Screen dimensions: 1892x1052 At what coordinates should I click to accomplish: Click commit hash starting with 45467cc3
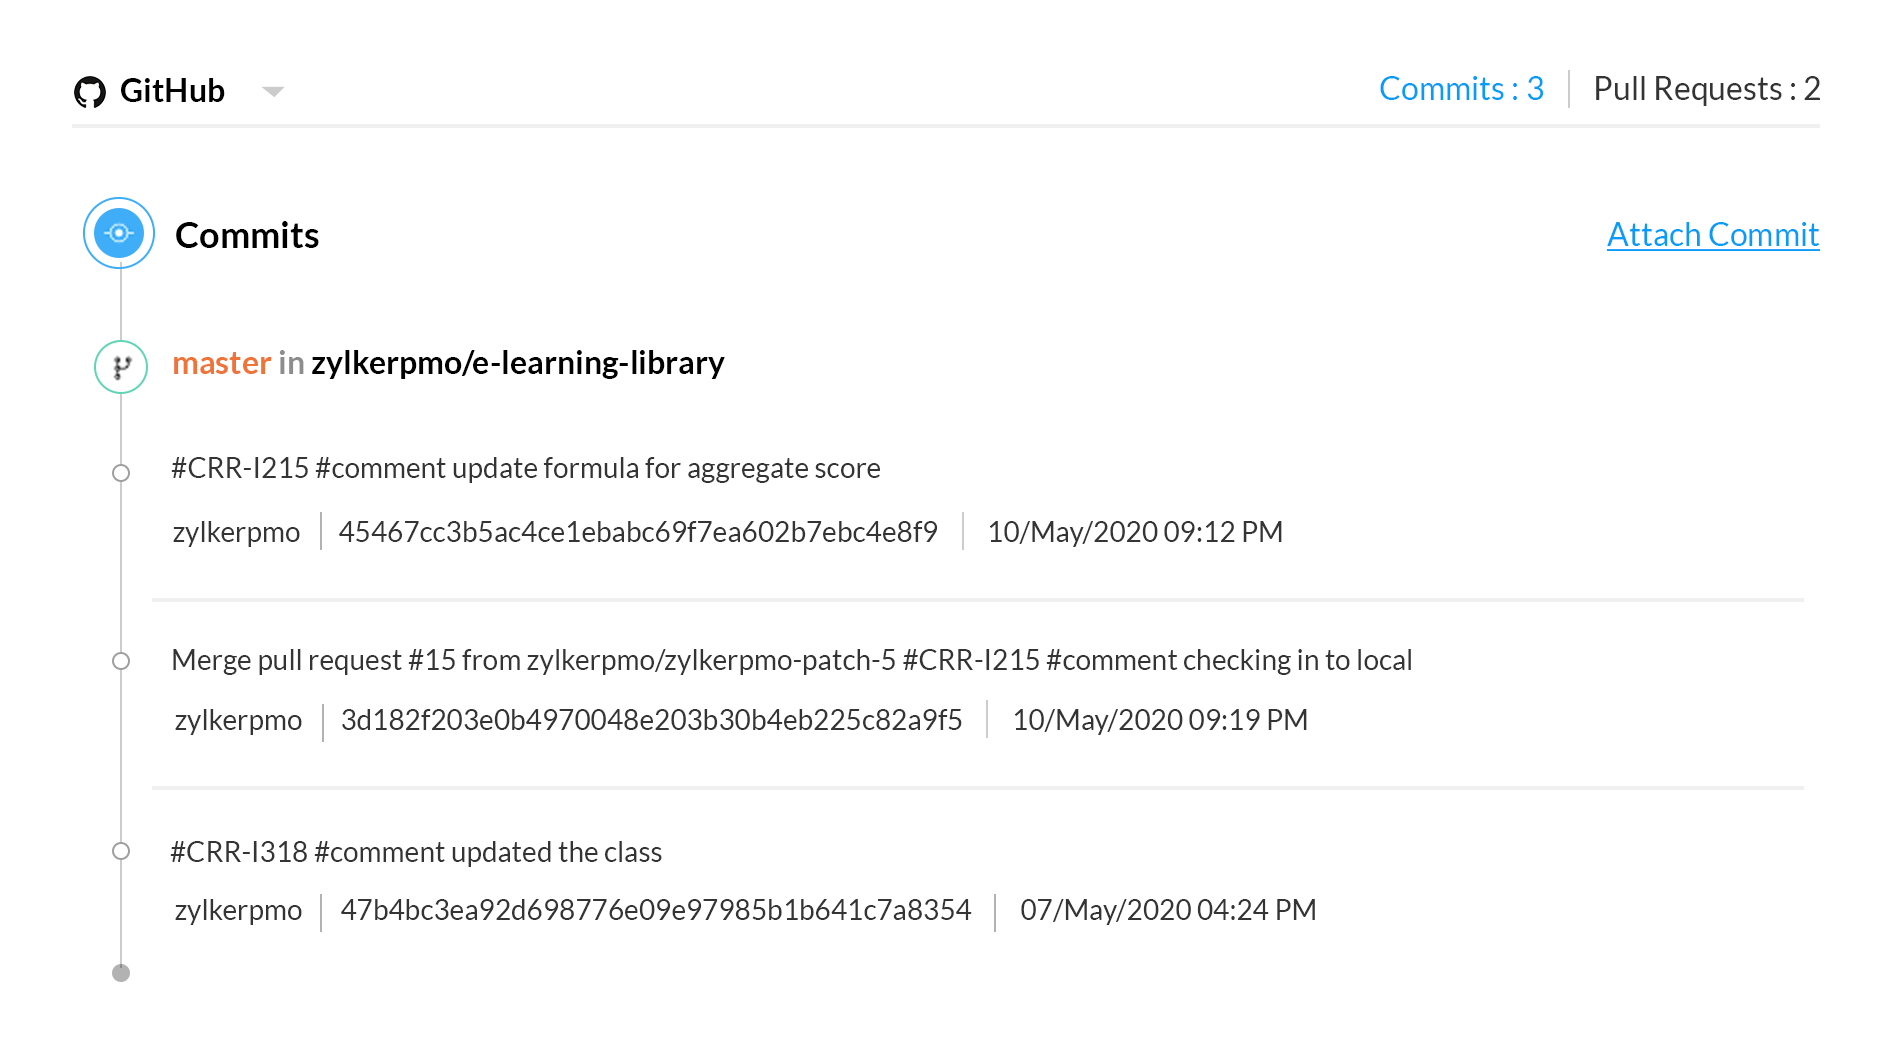tap(638, 532)
